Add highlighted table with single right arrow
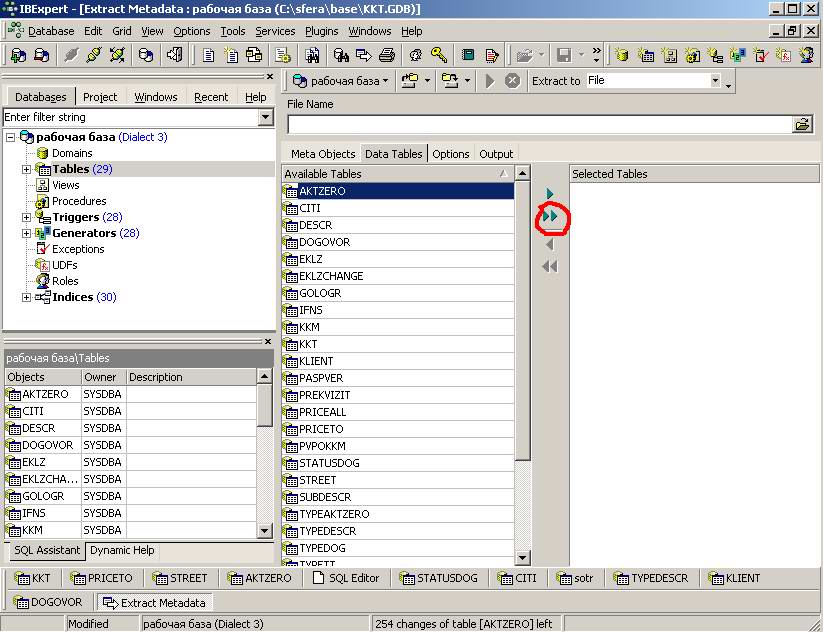This screenshot has width=823, height=632. click(x=550, y=194)
